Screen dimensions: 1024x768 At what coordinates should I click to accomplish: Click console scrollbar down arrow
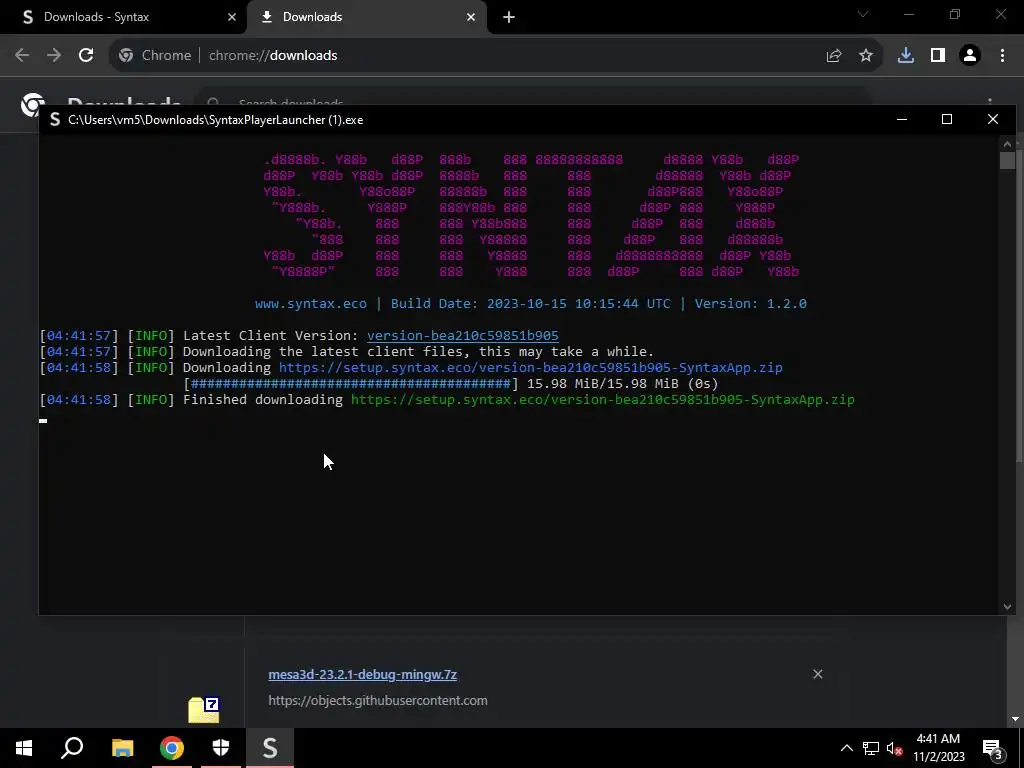[x=1007, y=607]
